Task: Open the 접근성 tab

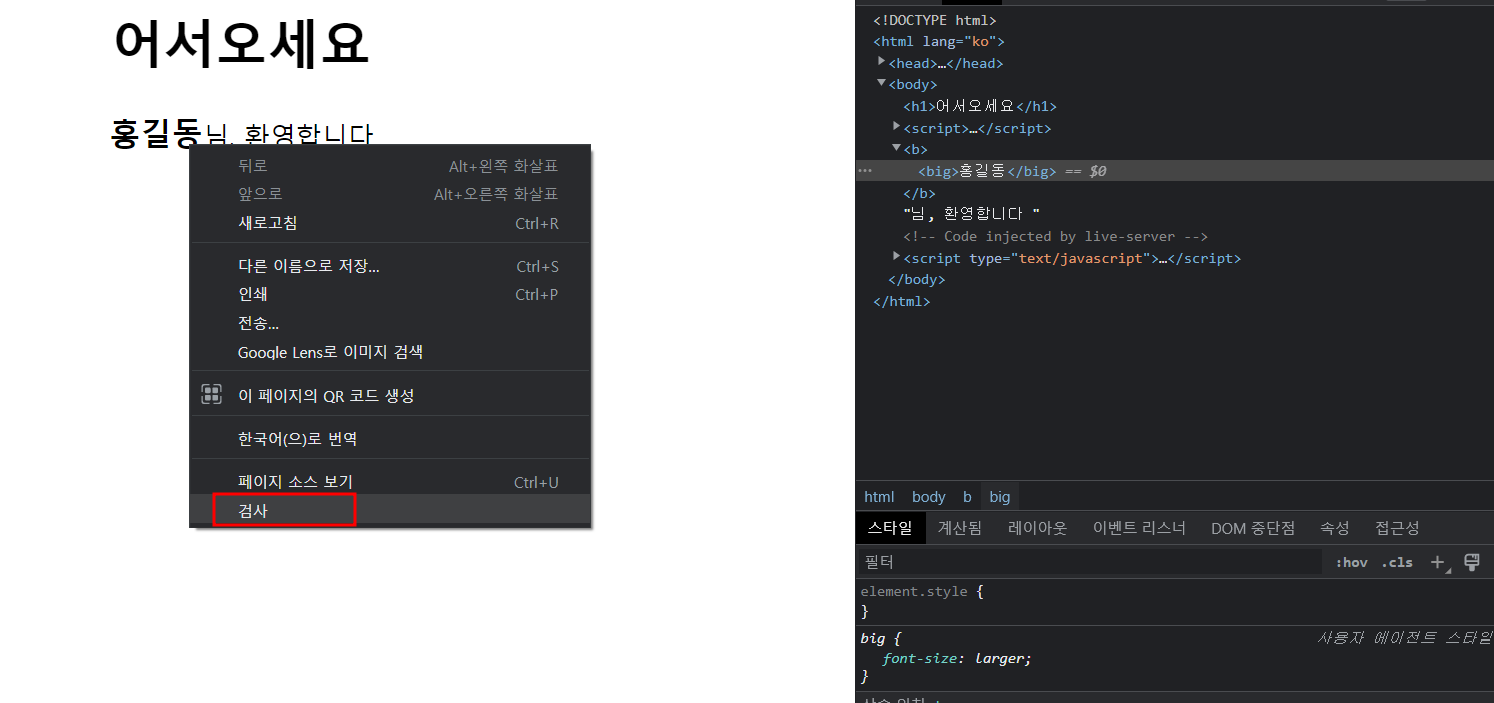Action: (x=1397, y=528)
